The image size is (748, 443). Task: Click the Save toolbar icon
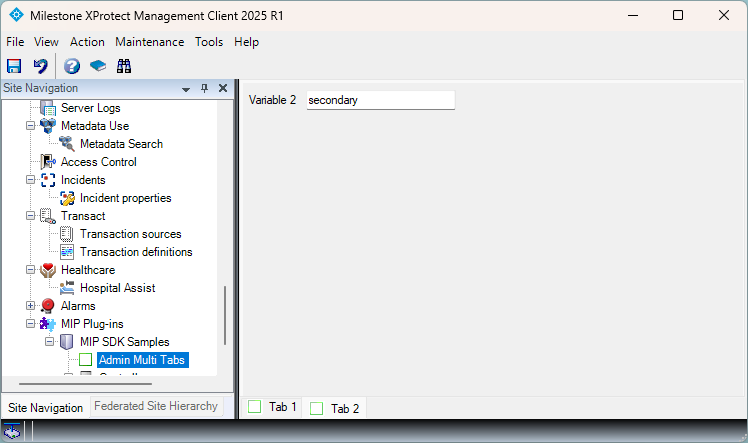(x=14, y=66)
